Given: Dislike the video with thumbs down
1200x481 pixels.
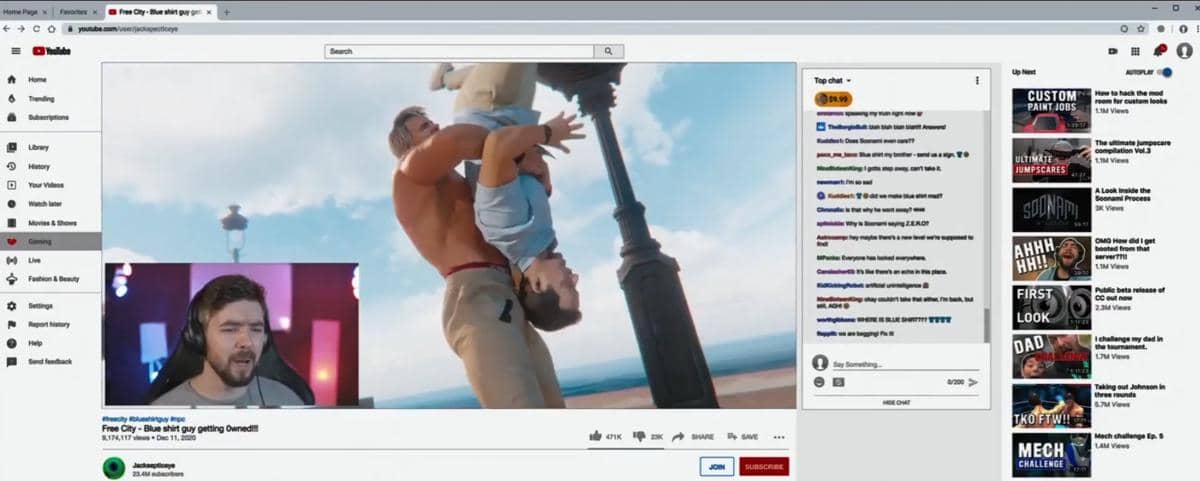Looking at the screenshot, I should coord(639,436).
